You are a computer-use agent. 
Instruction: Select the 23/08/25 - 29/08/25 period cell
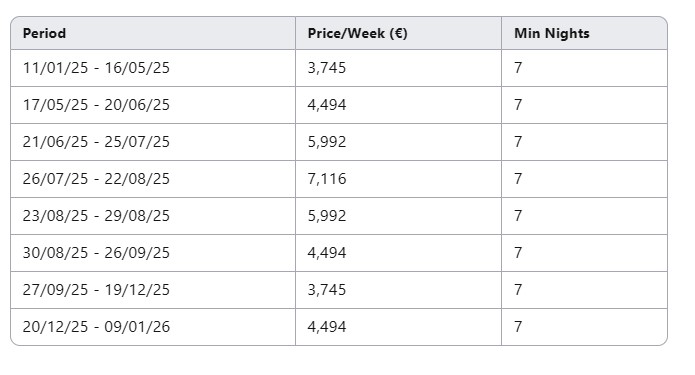tap(153, 216)
